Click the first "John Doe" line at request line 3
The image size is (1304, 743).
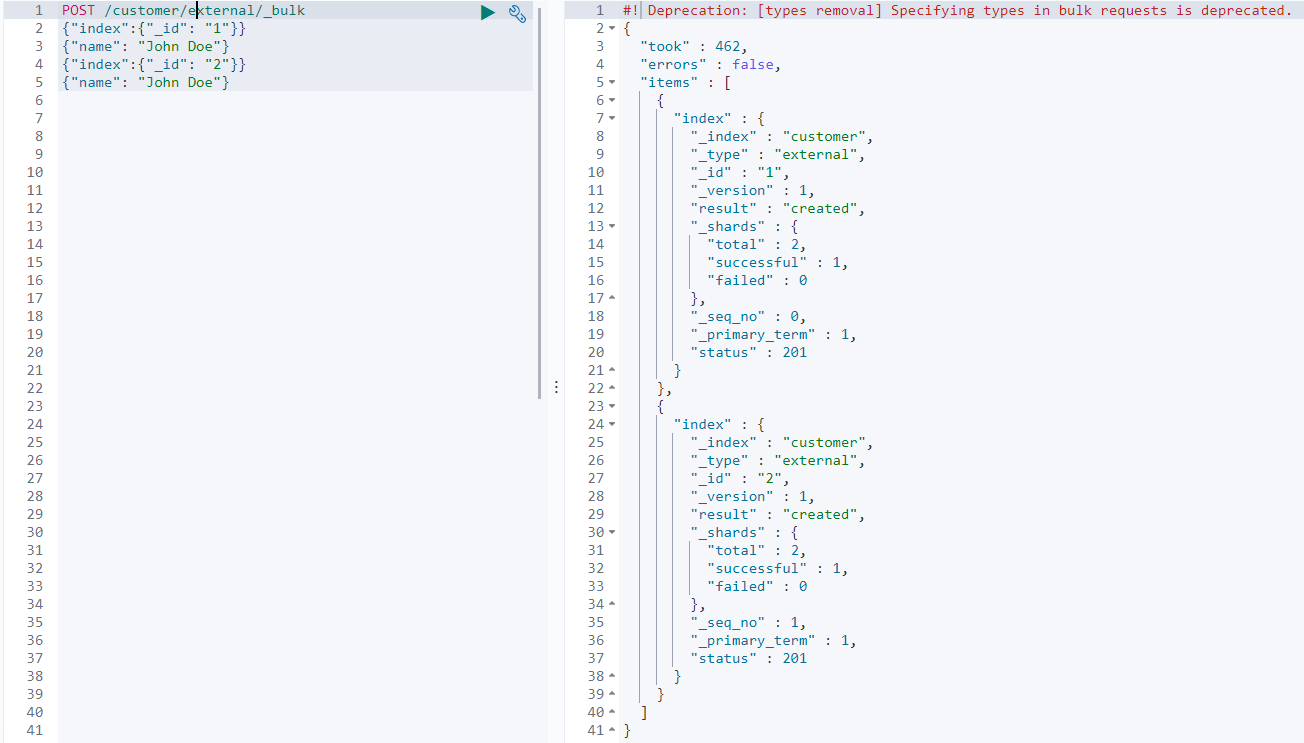coord(145,46)
